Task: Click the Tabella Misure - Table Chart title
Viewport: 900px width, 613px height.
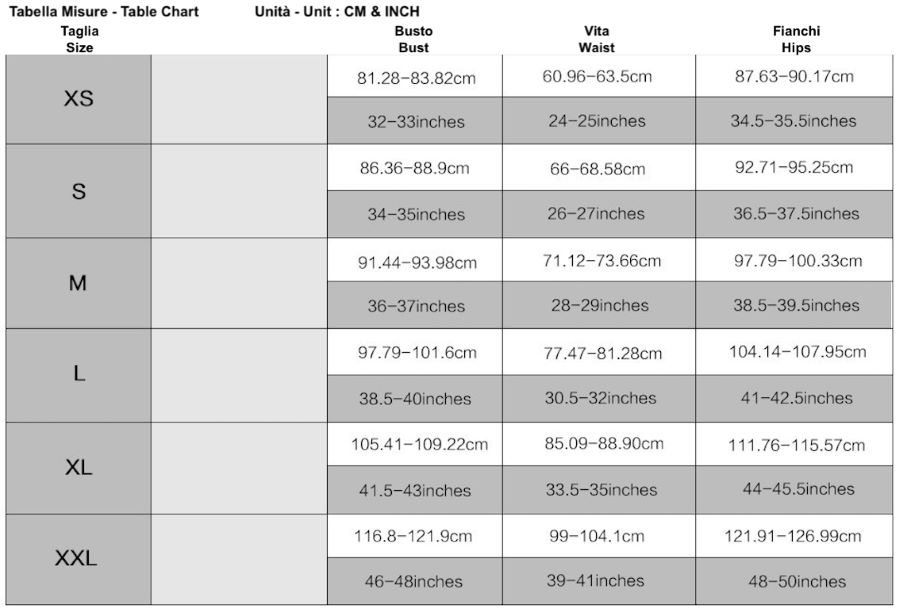Action: point(104,11)
